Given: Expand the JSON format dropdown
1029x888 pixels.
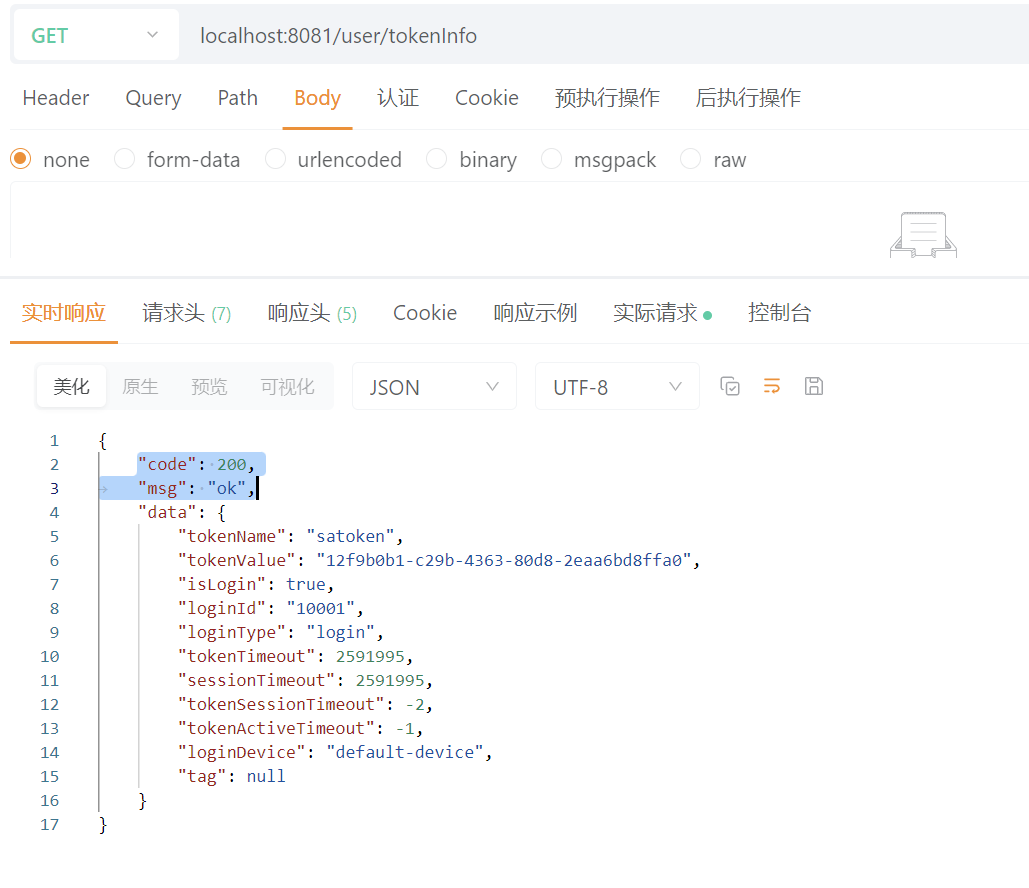Looking at the screenshot, I should [434, 387].
